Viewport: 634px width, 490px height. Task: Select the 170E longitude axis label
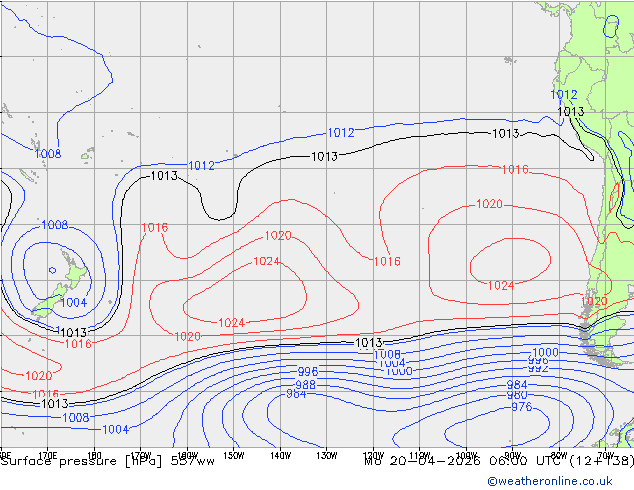click(x=47, y=456)
